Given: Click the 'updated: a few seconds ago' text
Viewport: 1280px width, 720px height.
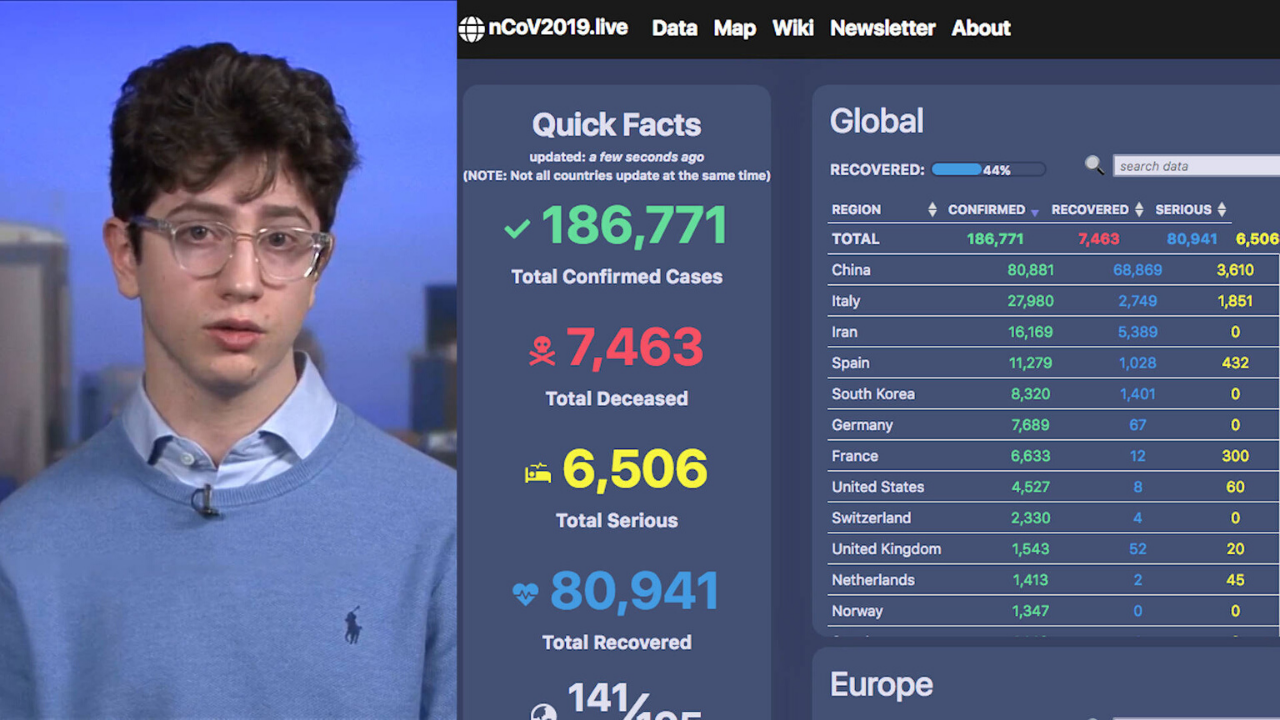Looking at the screenshot, I should coord(617,157).
